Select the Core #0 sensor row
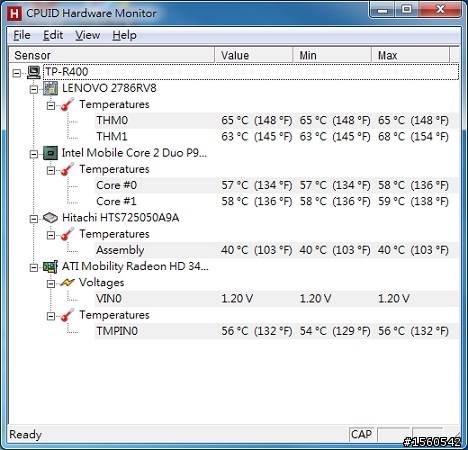The image size is (468, 450). [x=276, y=185]
